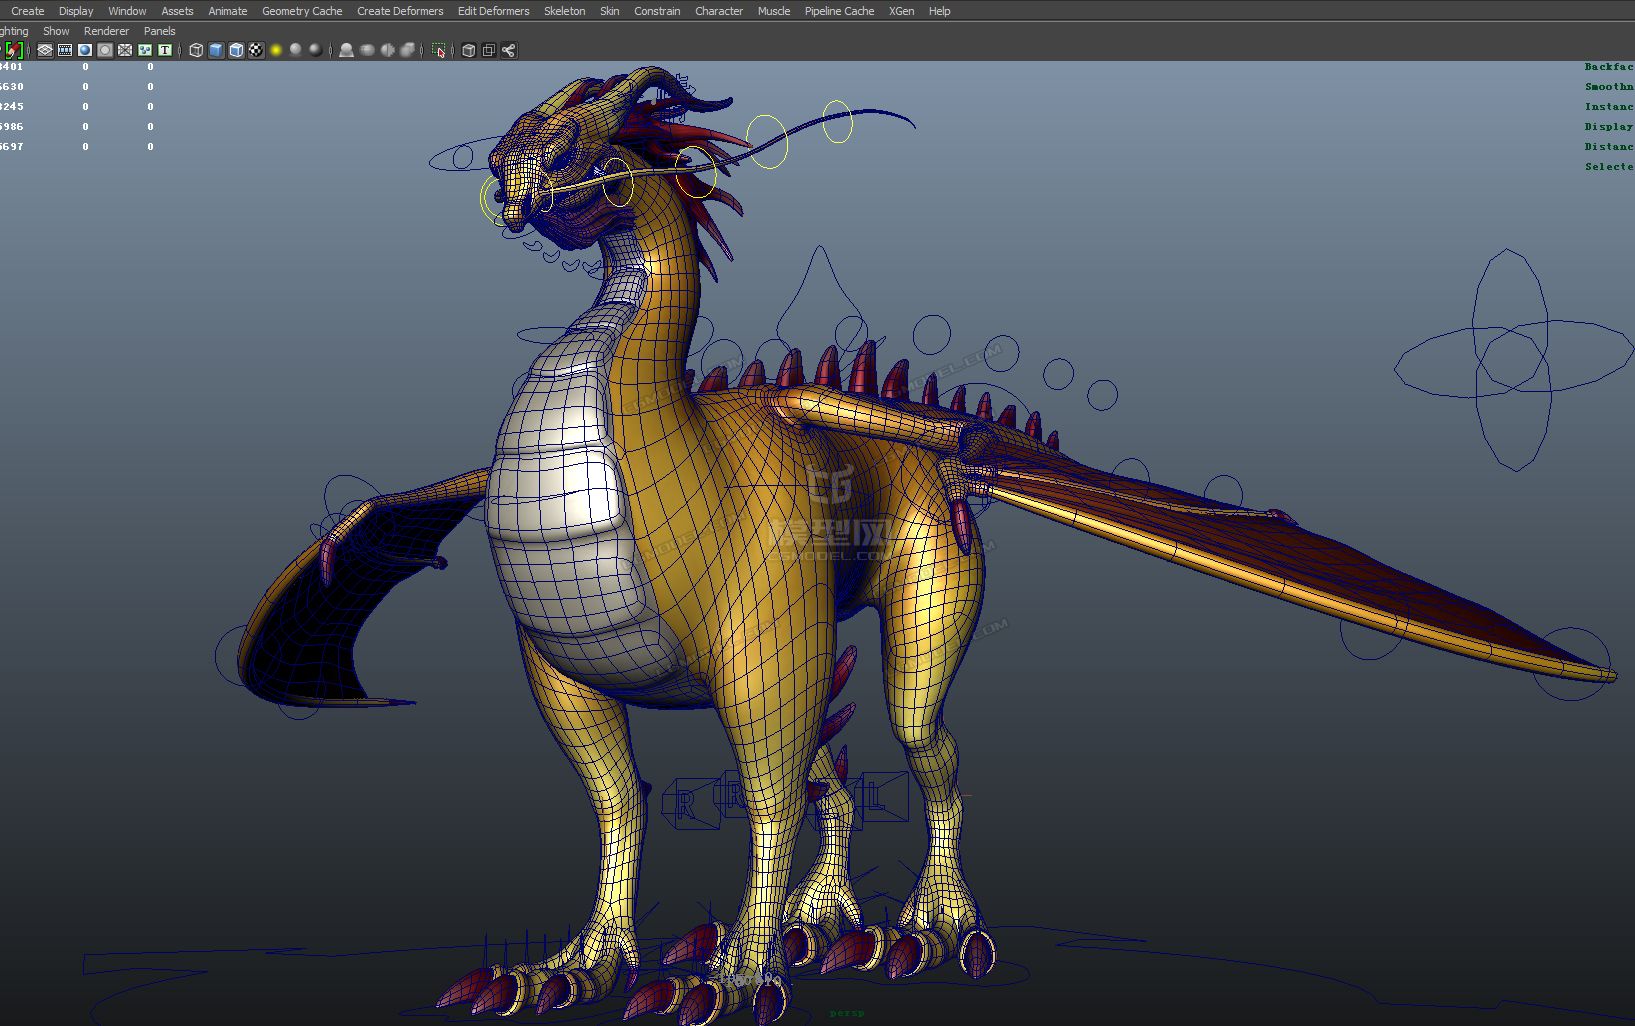Viewport: 1635px width, 1026px height.
Task: Open the Skeleton menu
Action: pos(564,11)
